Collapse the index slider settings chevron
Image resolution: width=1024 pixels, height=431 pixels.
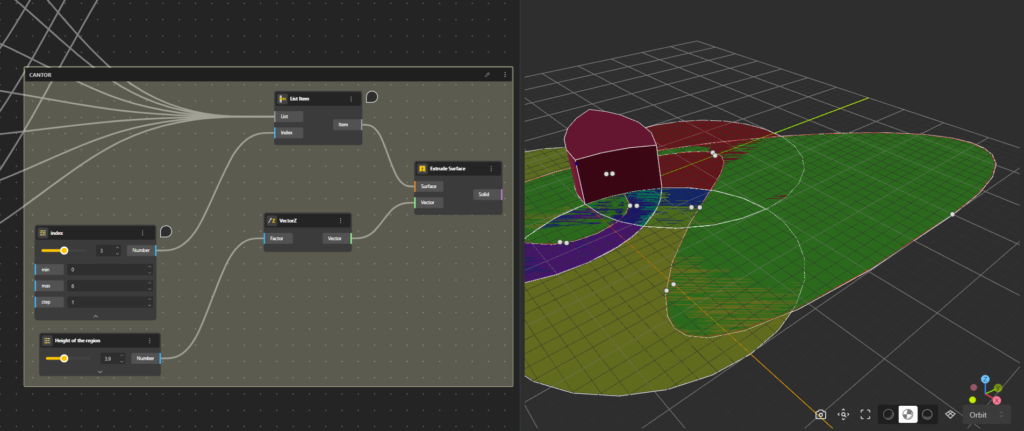pos(95,316)
